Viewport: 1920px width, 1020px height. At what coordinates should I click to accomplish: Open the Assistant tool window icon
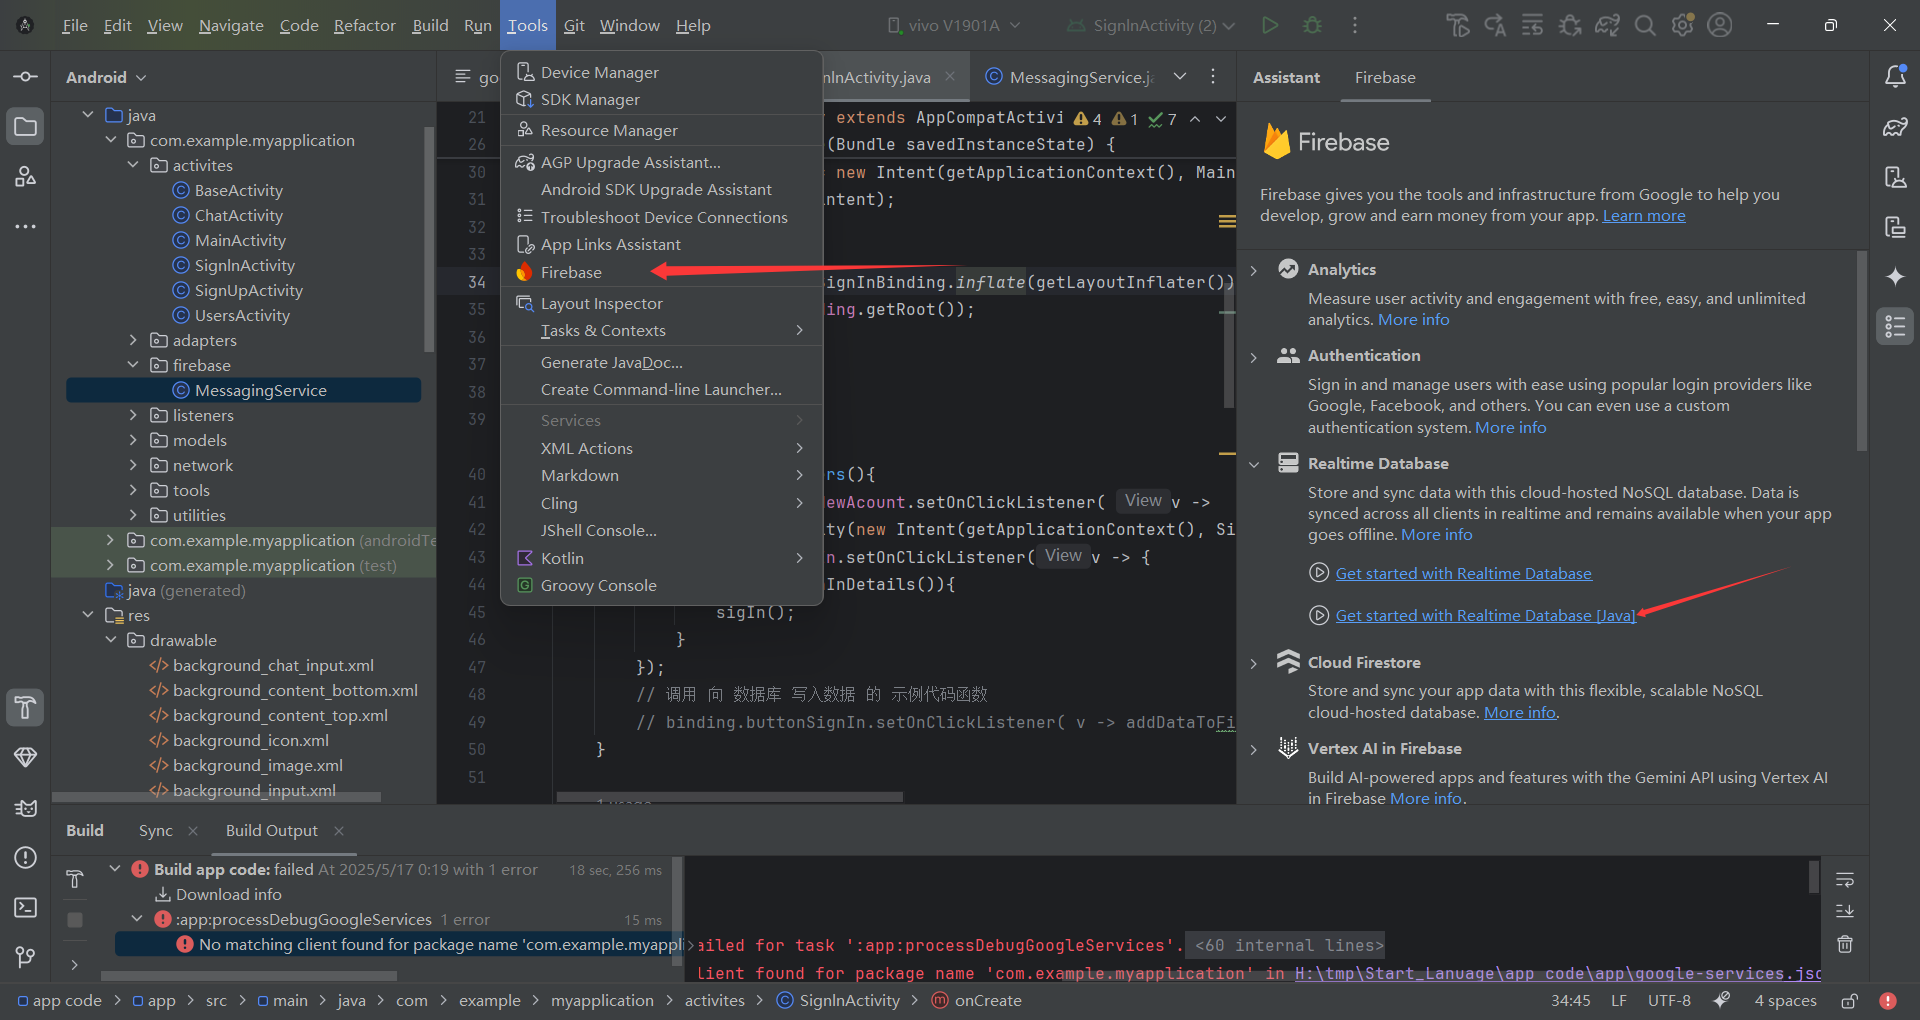coord(1895,327)
